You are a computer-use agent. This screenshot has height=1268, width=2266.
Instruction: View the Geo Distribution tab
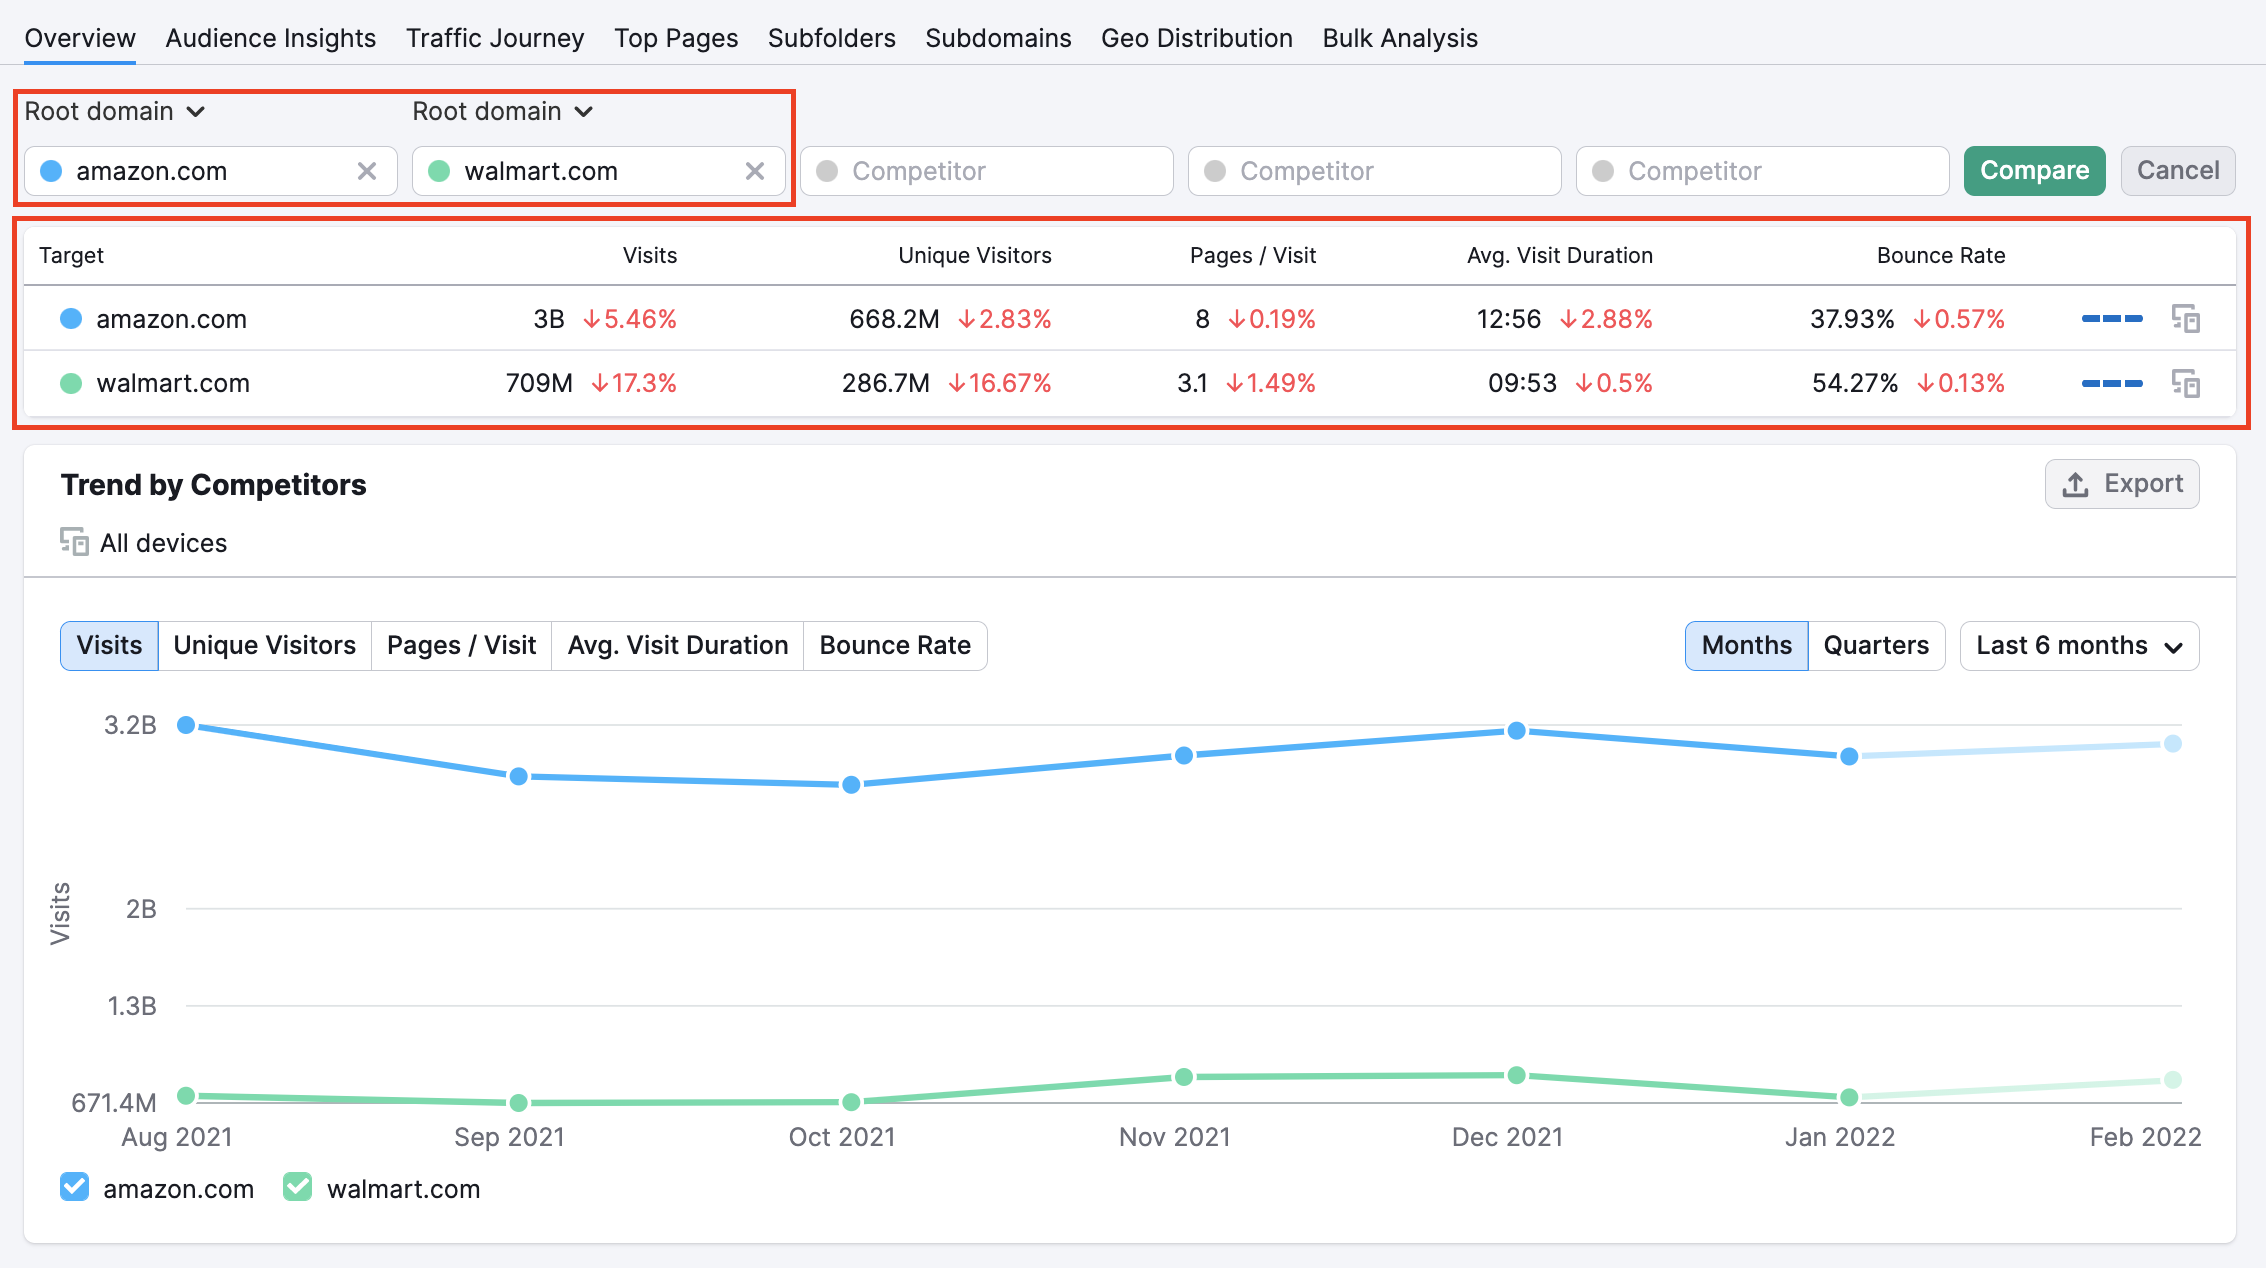coord(1197,38)
